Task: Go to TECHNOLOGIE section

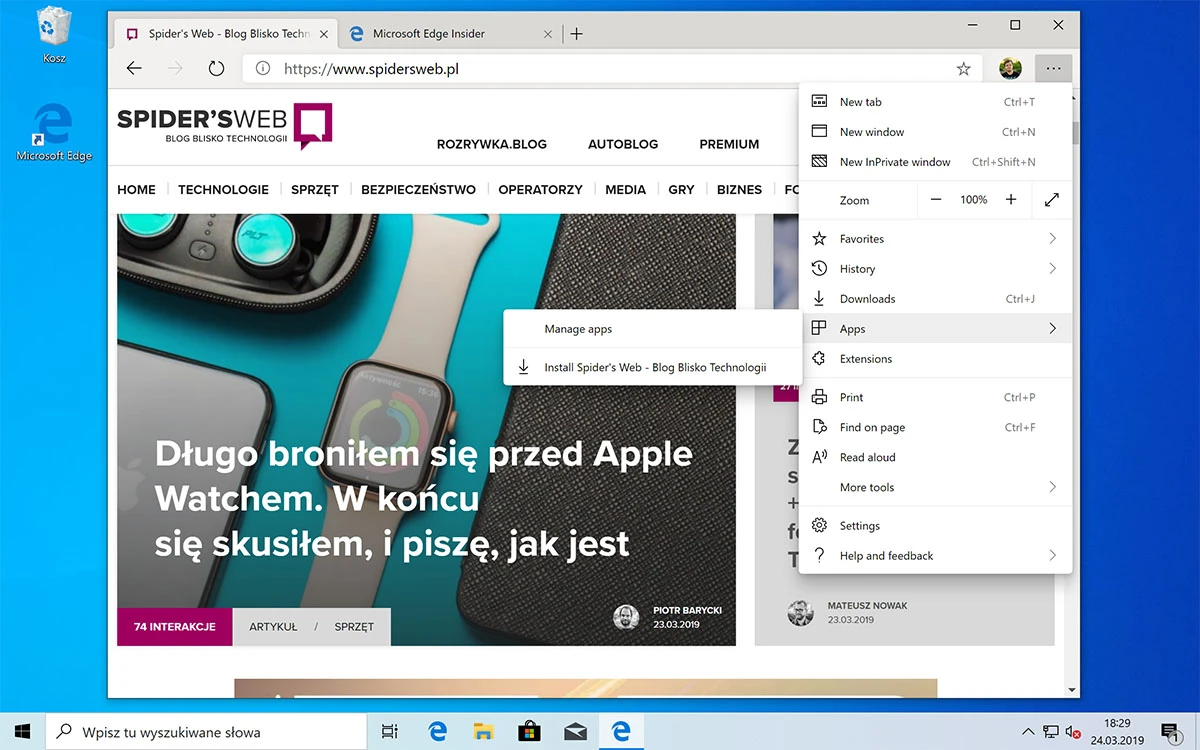Action: click(x=223, y=189)
